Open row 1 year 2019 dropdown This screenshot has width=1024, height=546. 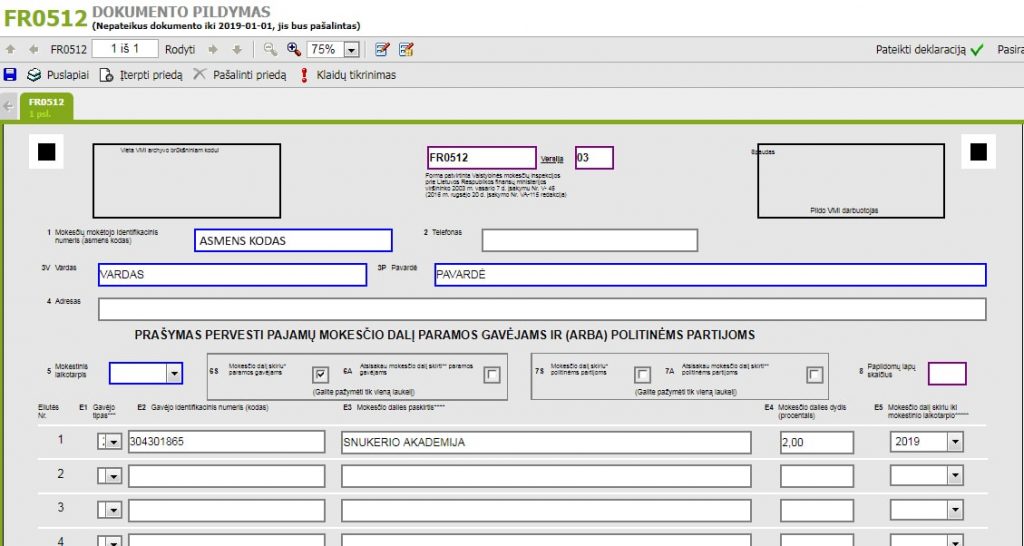click(x=955, y=442)
